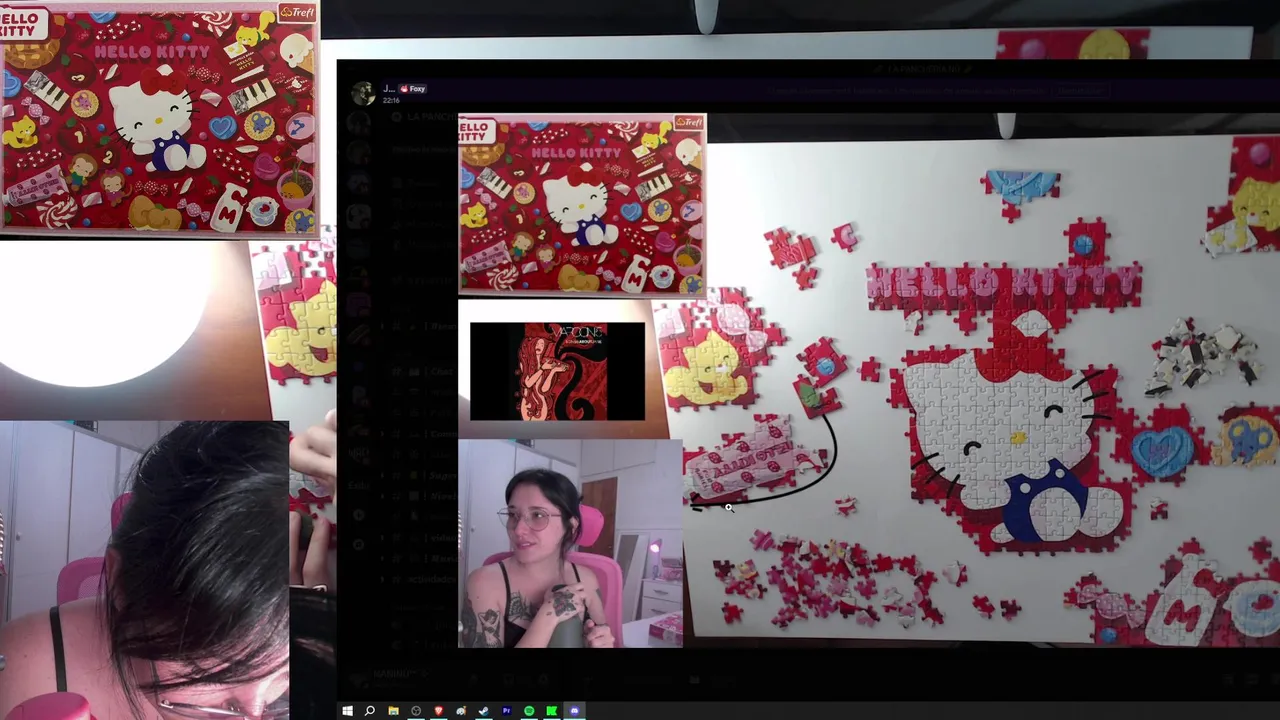Open the green Kick app icon
The image size is (1280, 720).
pos(551,711)
